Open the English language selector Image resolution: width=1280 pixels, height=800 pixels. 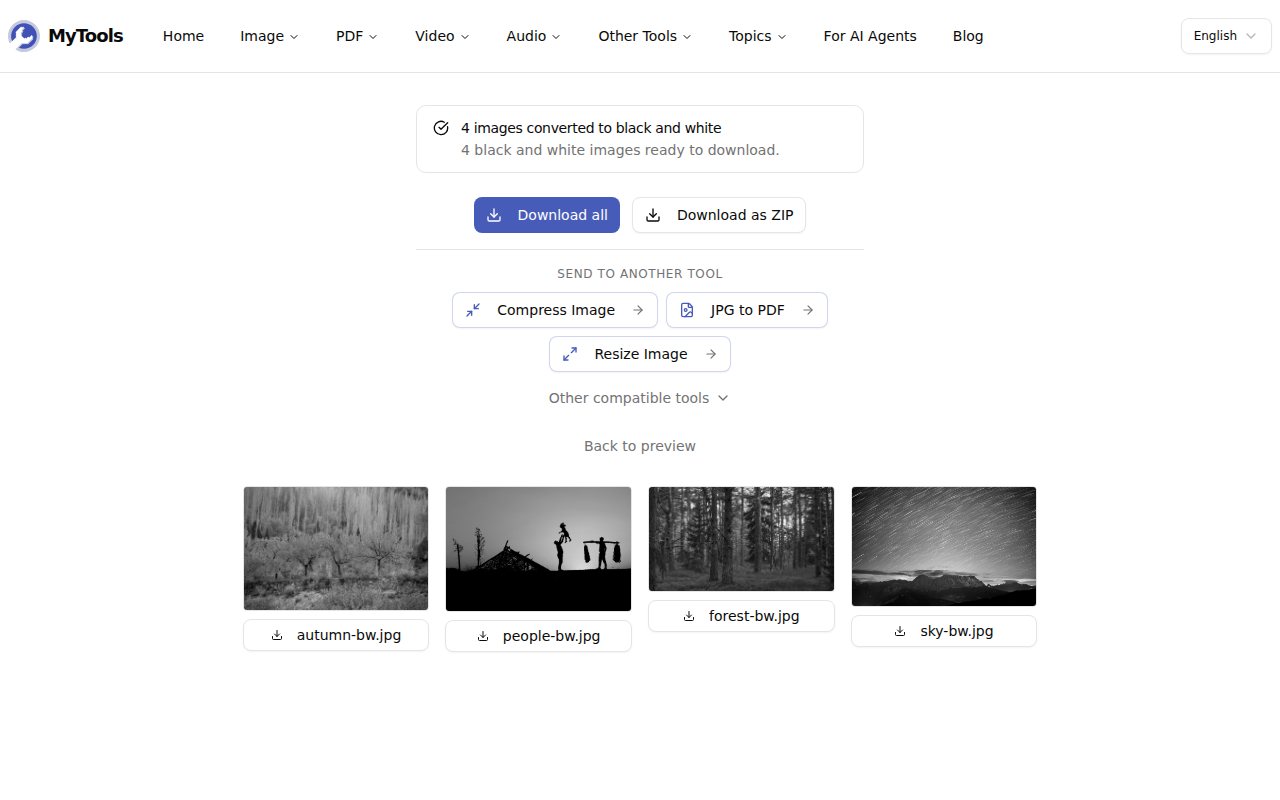[x=1226, y=36]
